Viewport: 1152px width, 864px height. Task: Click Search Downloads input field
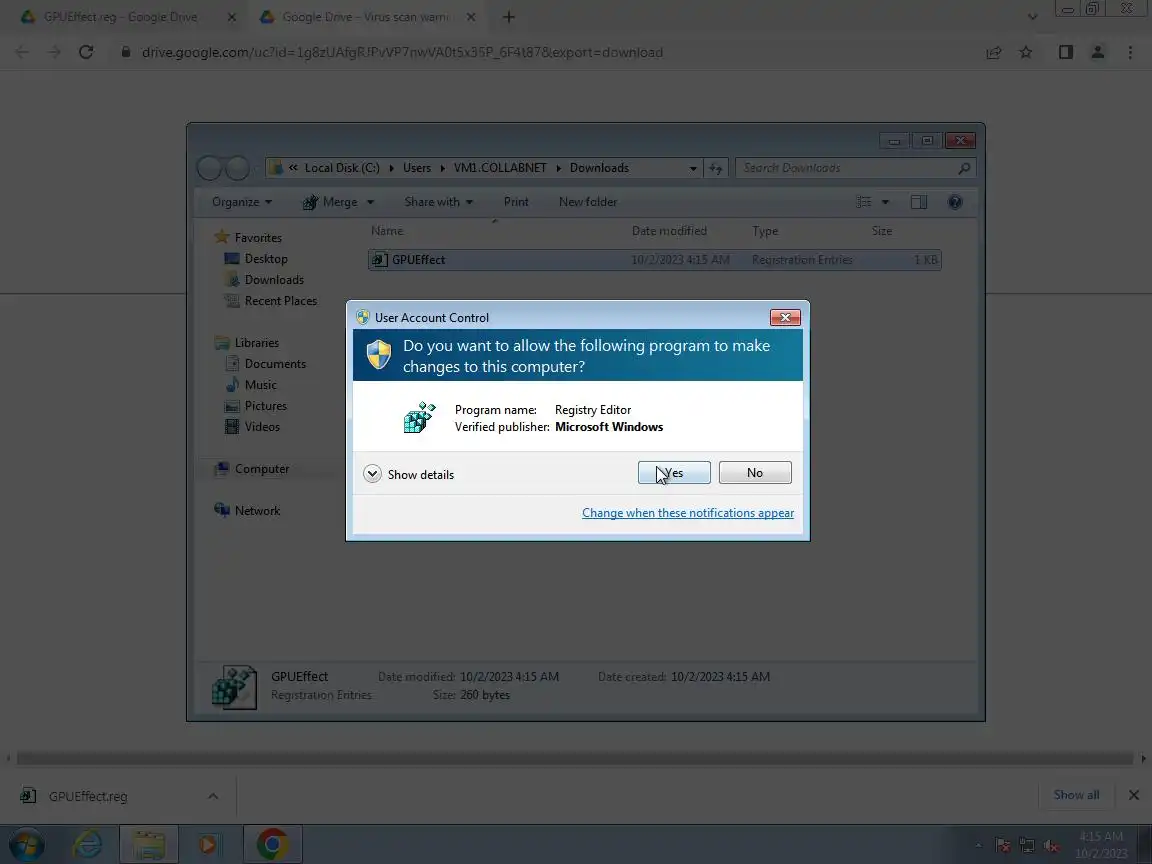pos(856,168)
